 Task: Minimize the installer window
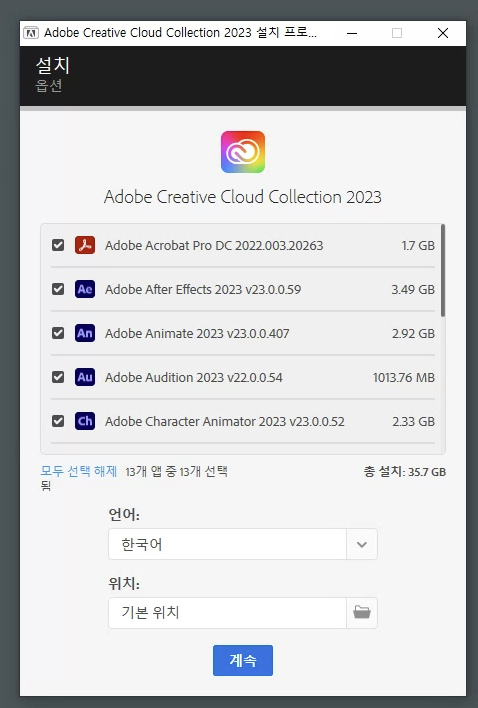352,33
